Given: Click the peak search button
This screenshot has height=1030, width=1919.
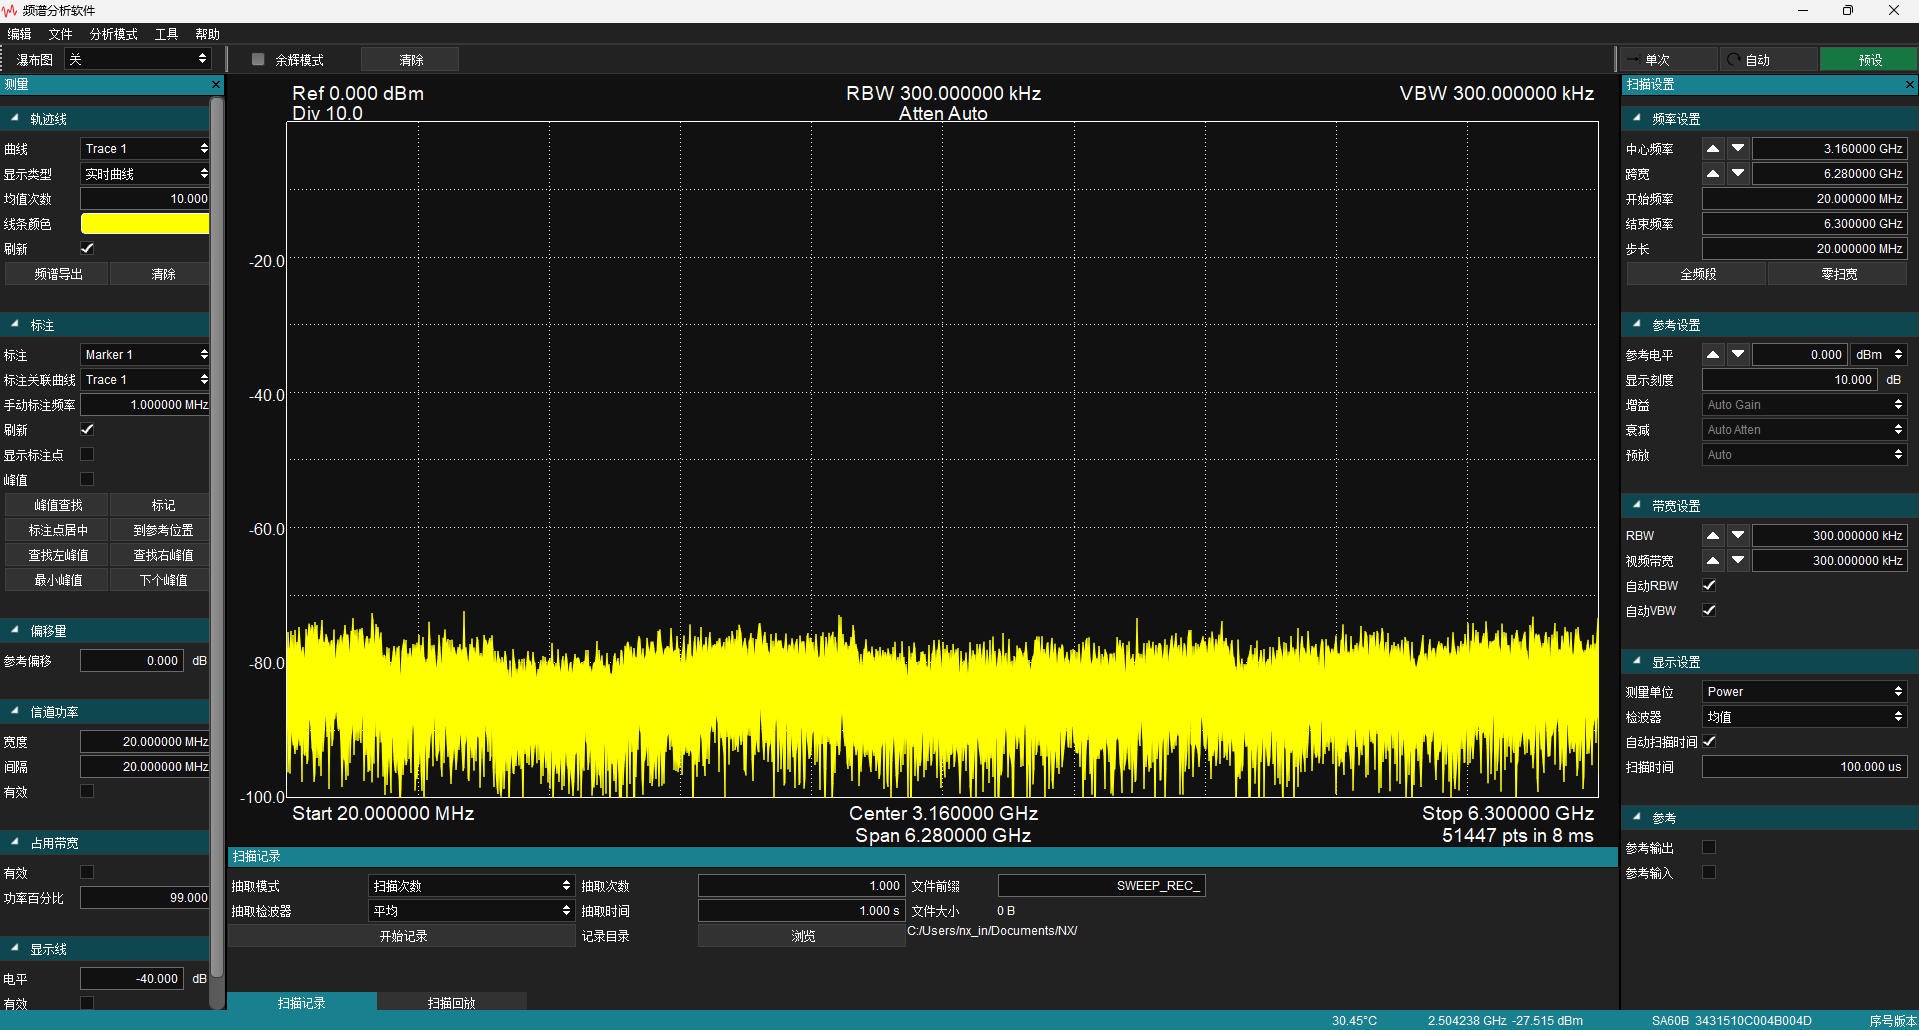Looking at the screenshot, I should 58,505.
